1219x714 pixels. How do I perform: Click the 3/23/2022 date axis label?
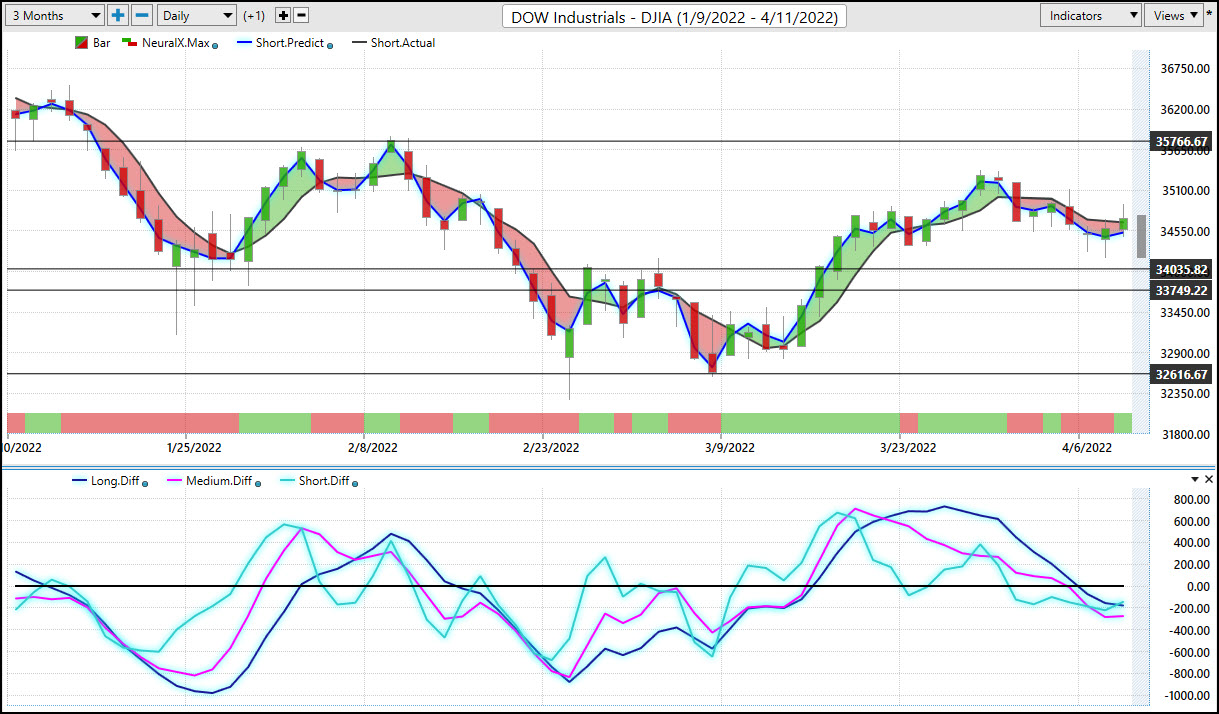(909, 448)
